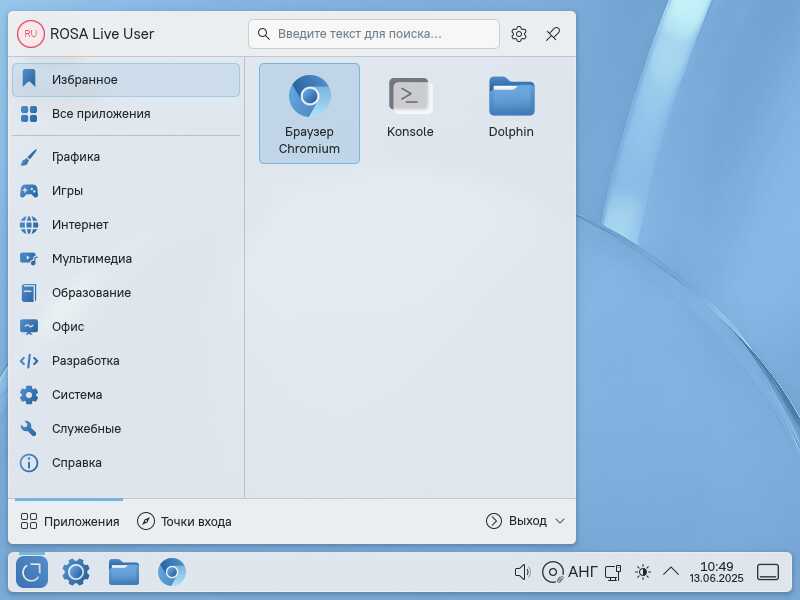Click the taskbar application launcher button

tap(32, 572)
